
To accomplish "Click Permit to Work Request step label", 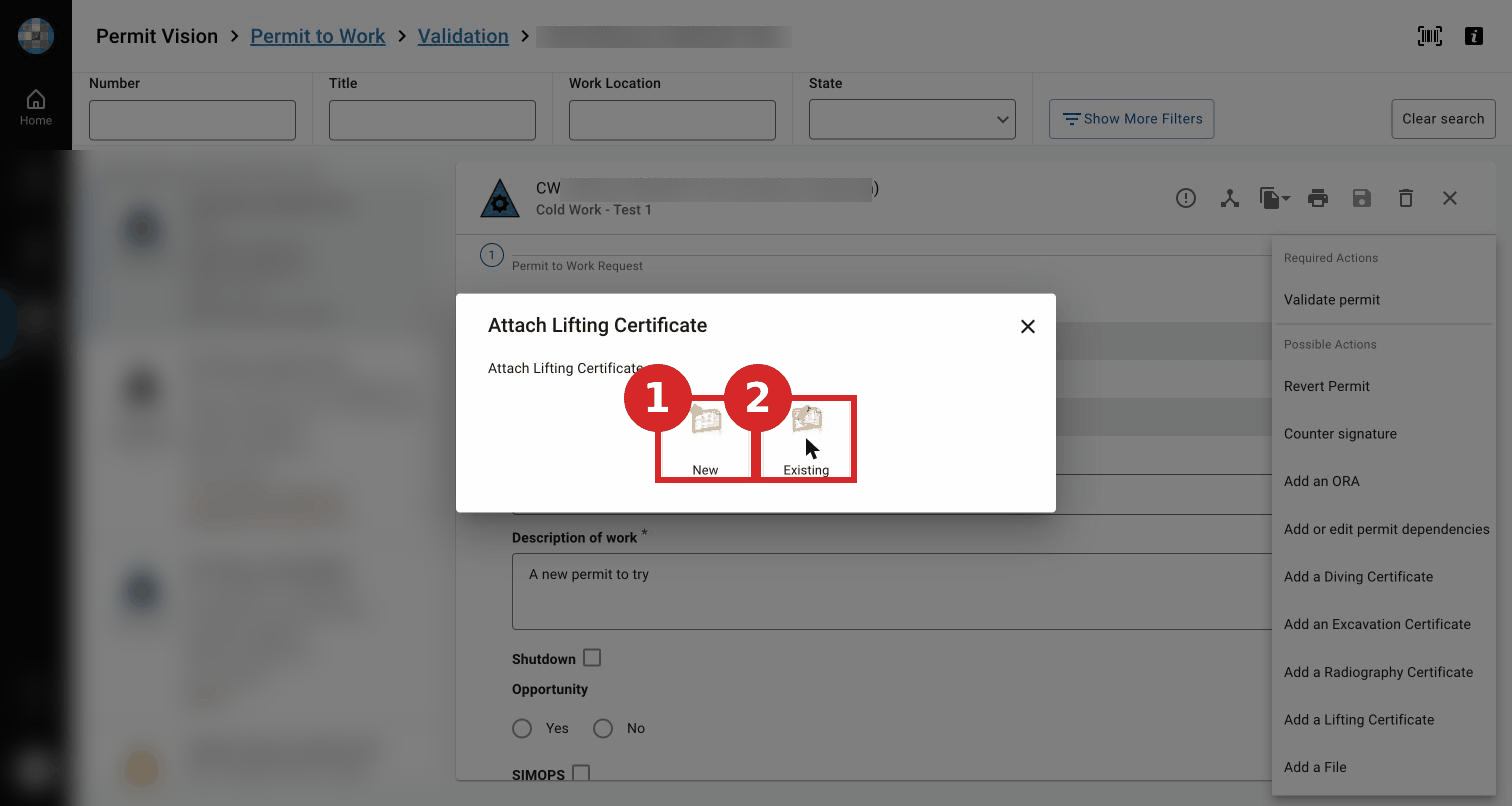I will coord(577,266).
